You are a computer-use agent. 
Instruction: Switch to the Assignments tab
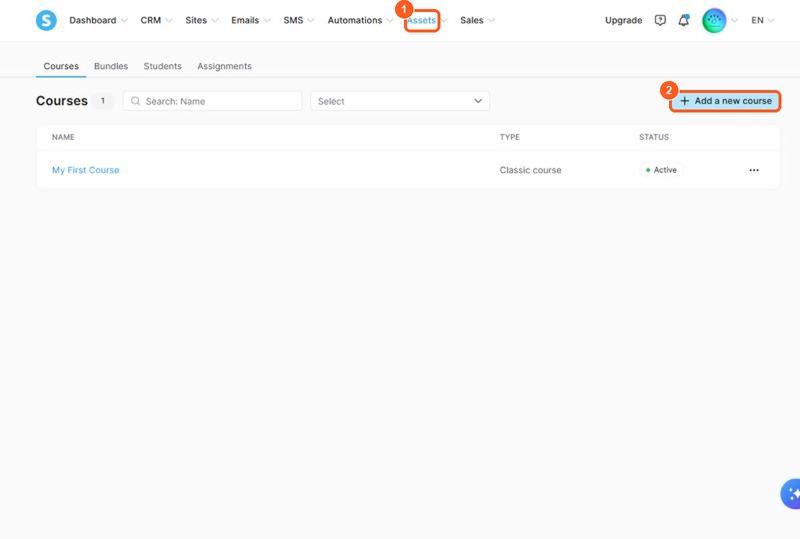pyautogui.click(x=224, y=66)
